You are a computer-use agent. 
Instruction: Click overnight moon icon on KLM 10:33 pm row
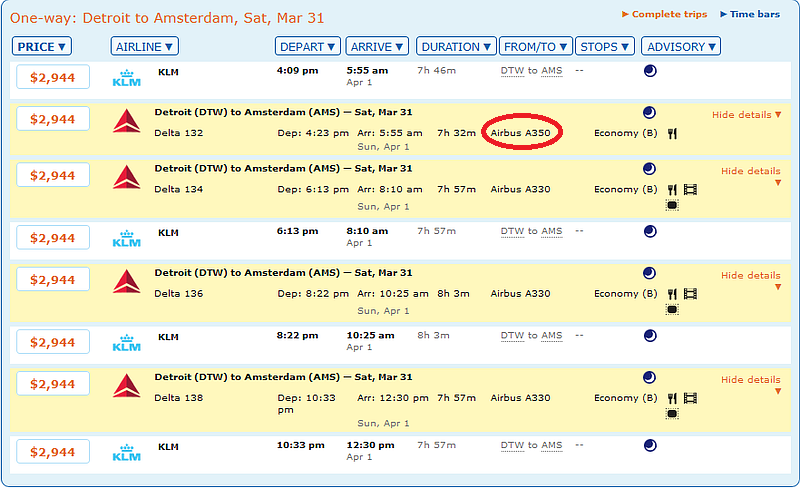point(649,445)
